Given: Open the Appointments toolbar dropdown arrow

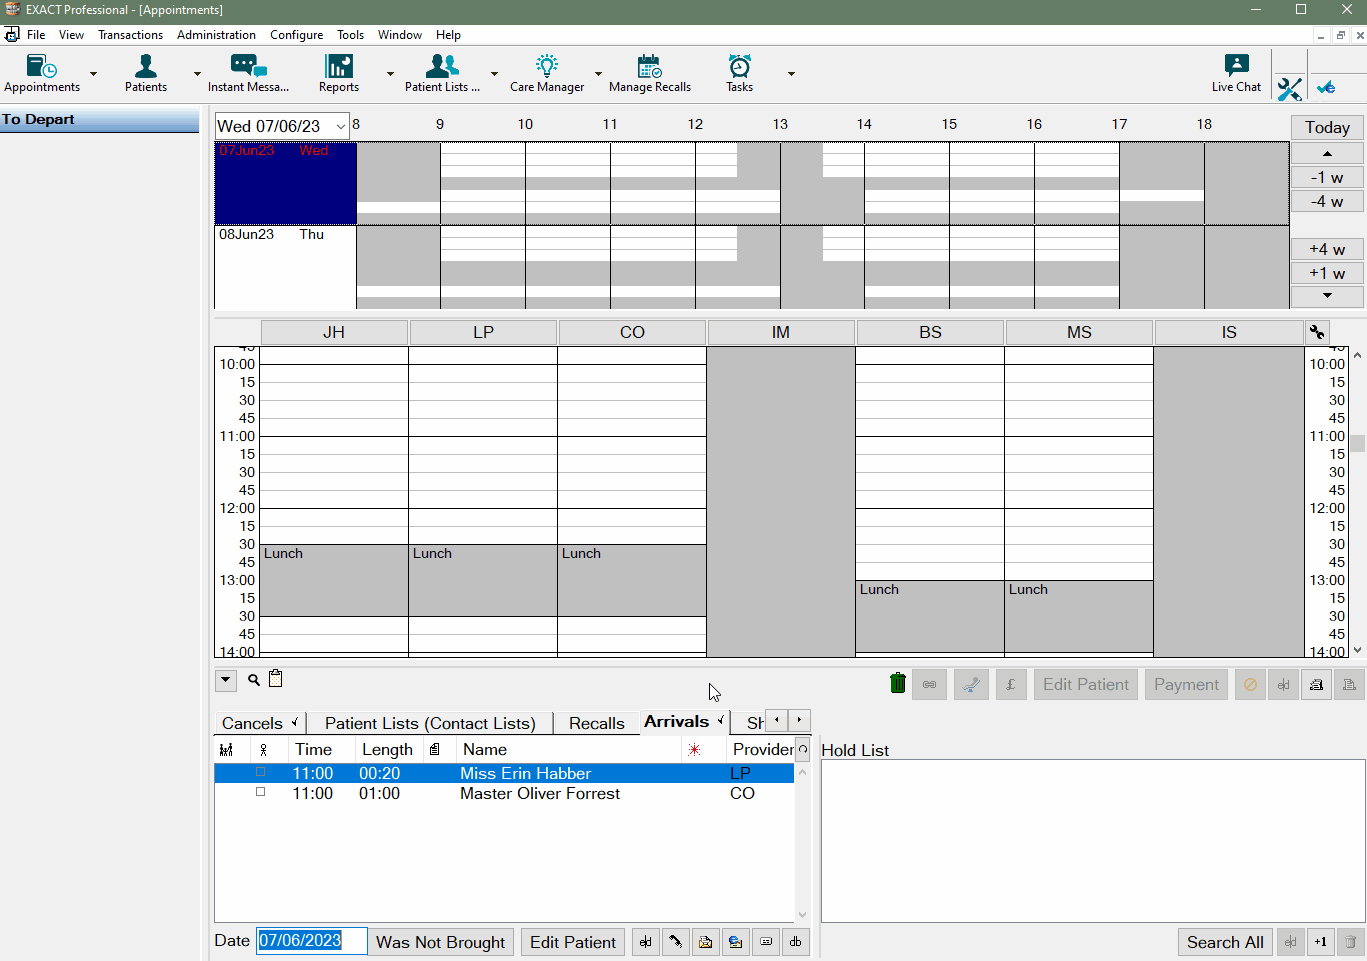Looking at the screenshot, I should (94, 74).
